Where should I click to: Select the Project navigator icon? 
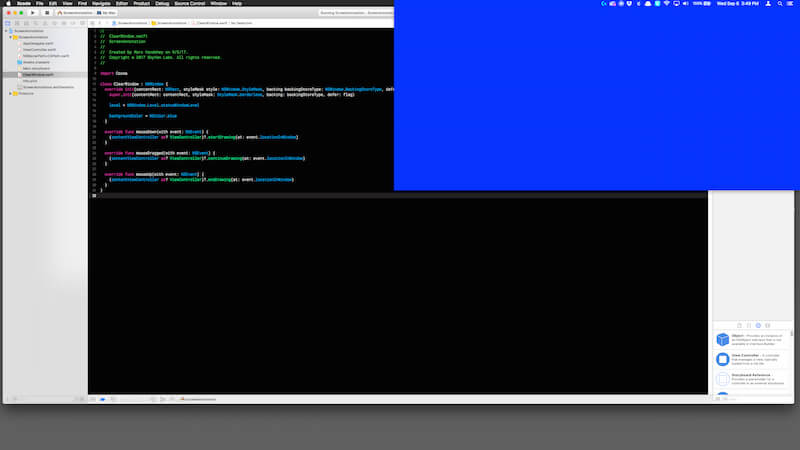coord(8,23)
